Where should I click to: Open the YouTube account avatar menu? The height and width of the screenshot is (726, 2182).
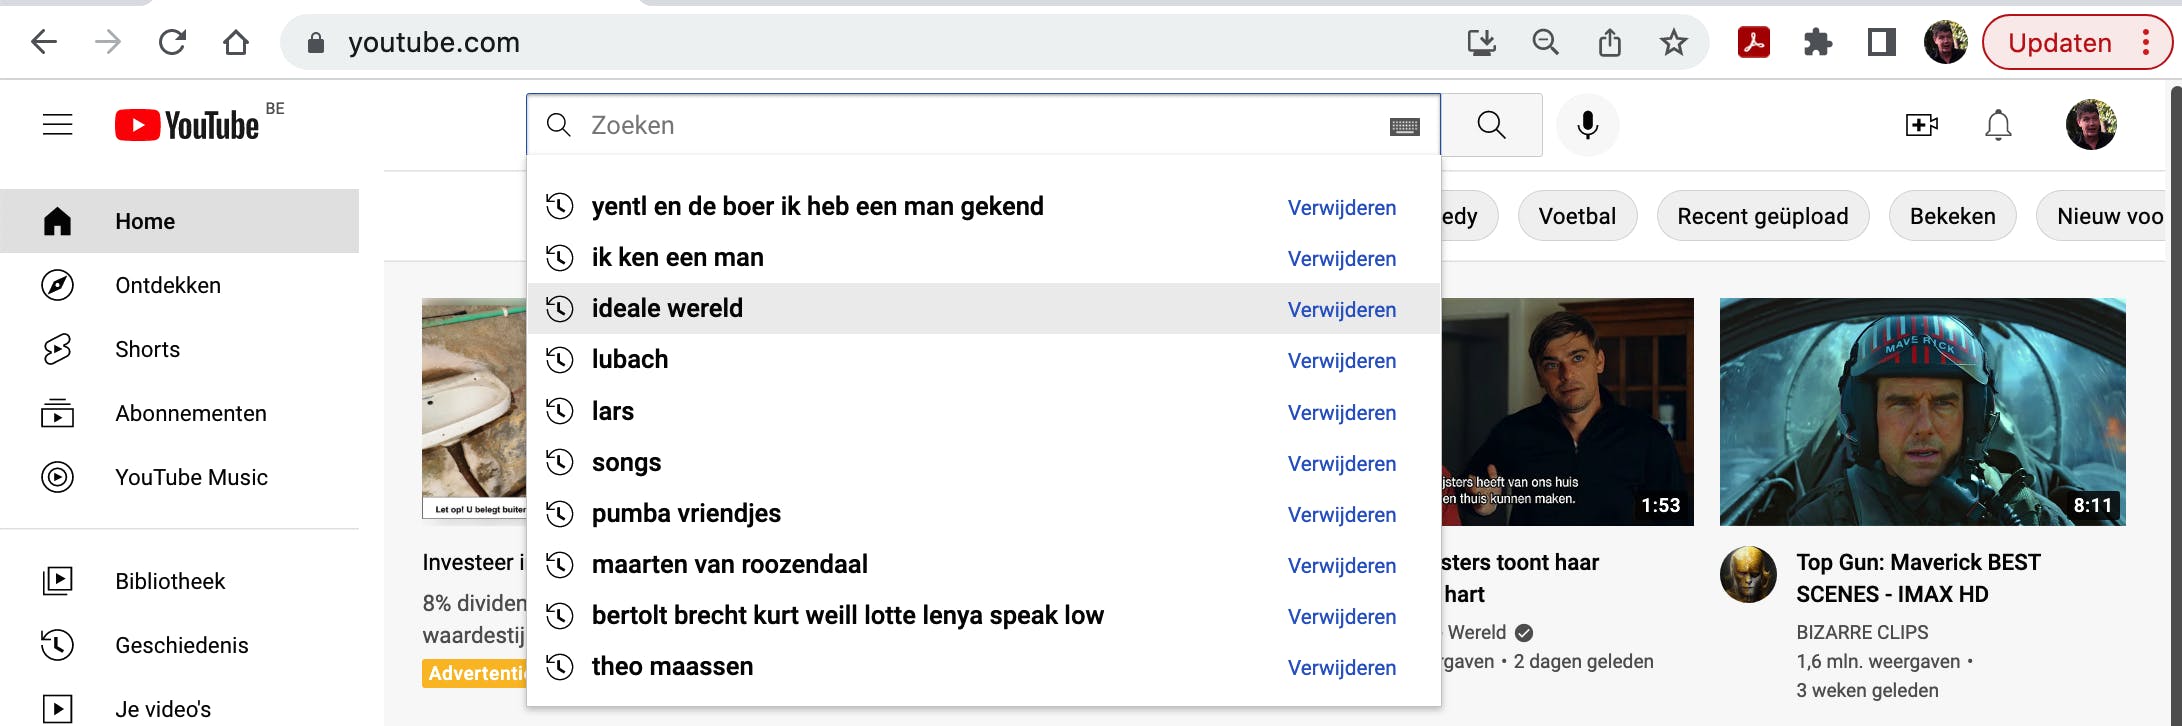(x=2091, y=125)
